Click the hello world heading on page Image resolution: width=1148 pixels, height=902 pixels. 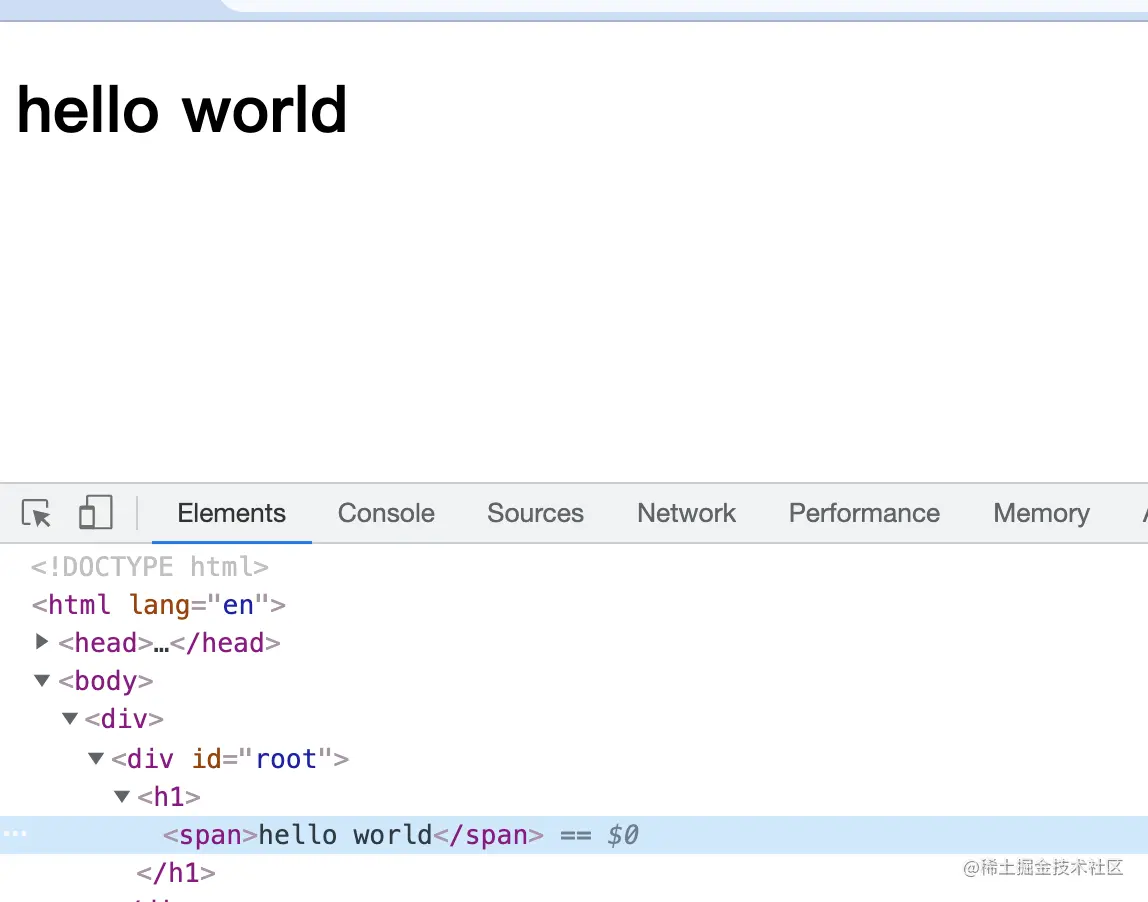coord(182,110)
